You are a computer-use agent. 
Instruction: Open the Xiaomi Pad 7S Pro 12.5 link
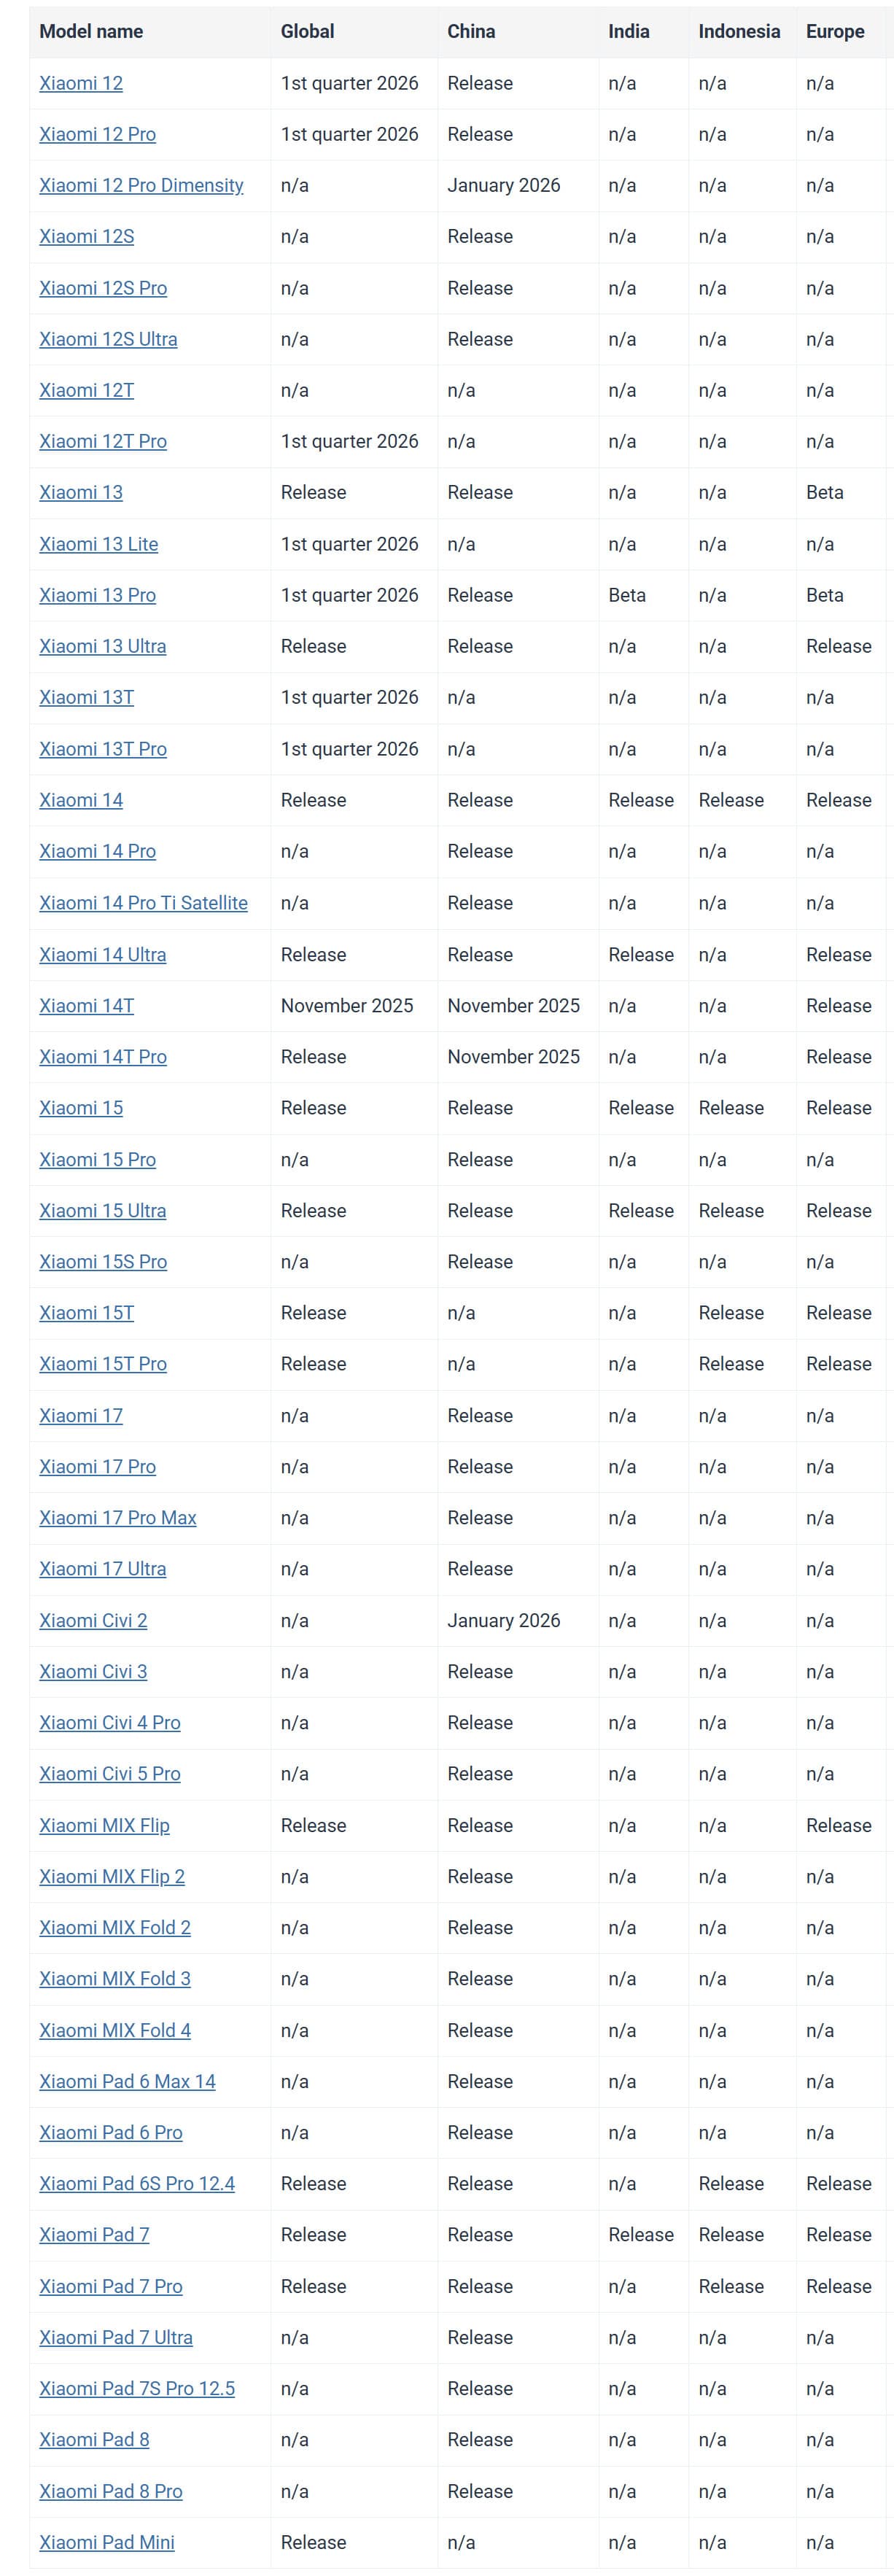(x=136, y=2389)
